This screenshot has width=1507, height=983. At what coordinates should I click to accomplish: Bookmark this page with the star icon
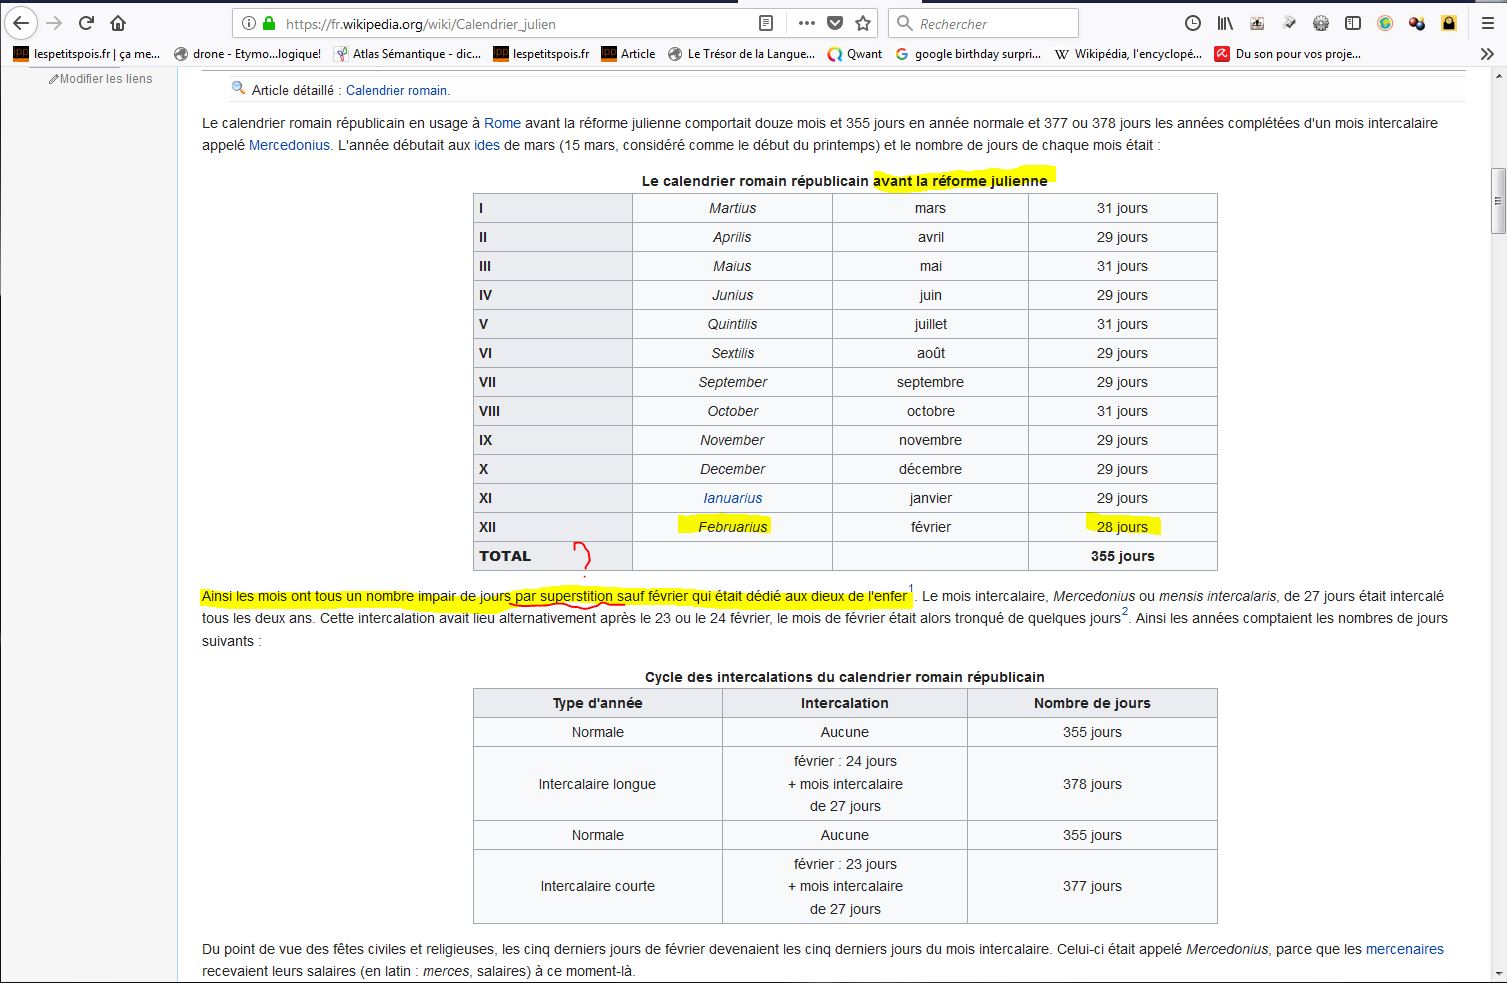tap(863, 23)
